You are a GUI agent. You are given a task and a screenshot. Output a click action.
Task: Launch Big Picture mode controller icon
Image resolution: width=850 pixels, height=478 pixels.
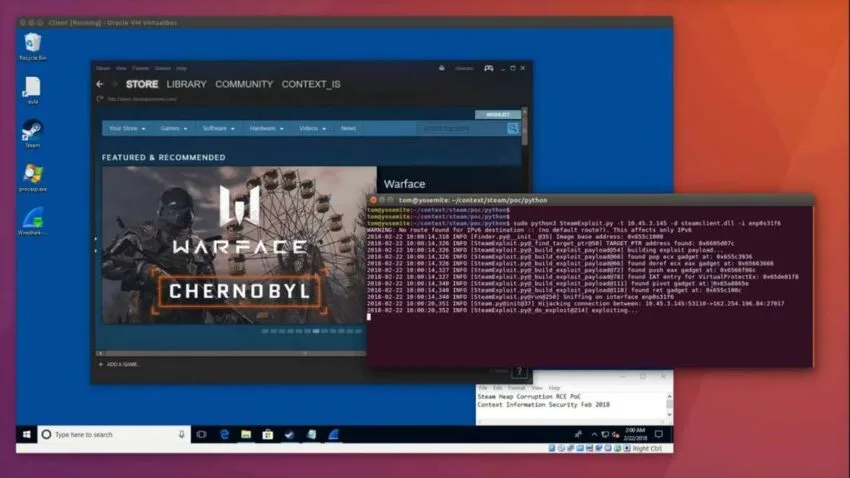(x=488, y=68)
